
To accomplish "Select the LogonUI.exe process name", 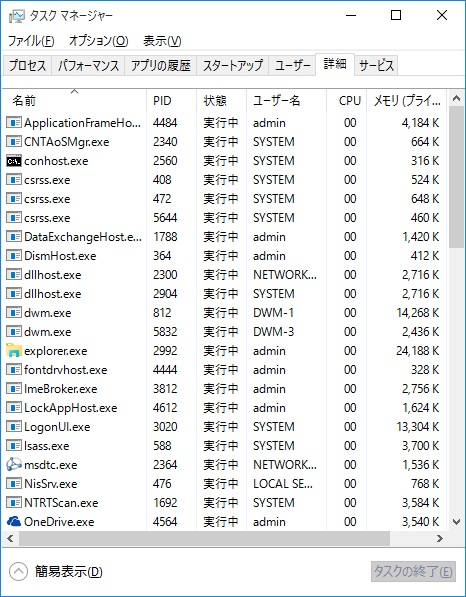I will point(57,427).
